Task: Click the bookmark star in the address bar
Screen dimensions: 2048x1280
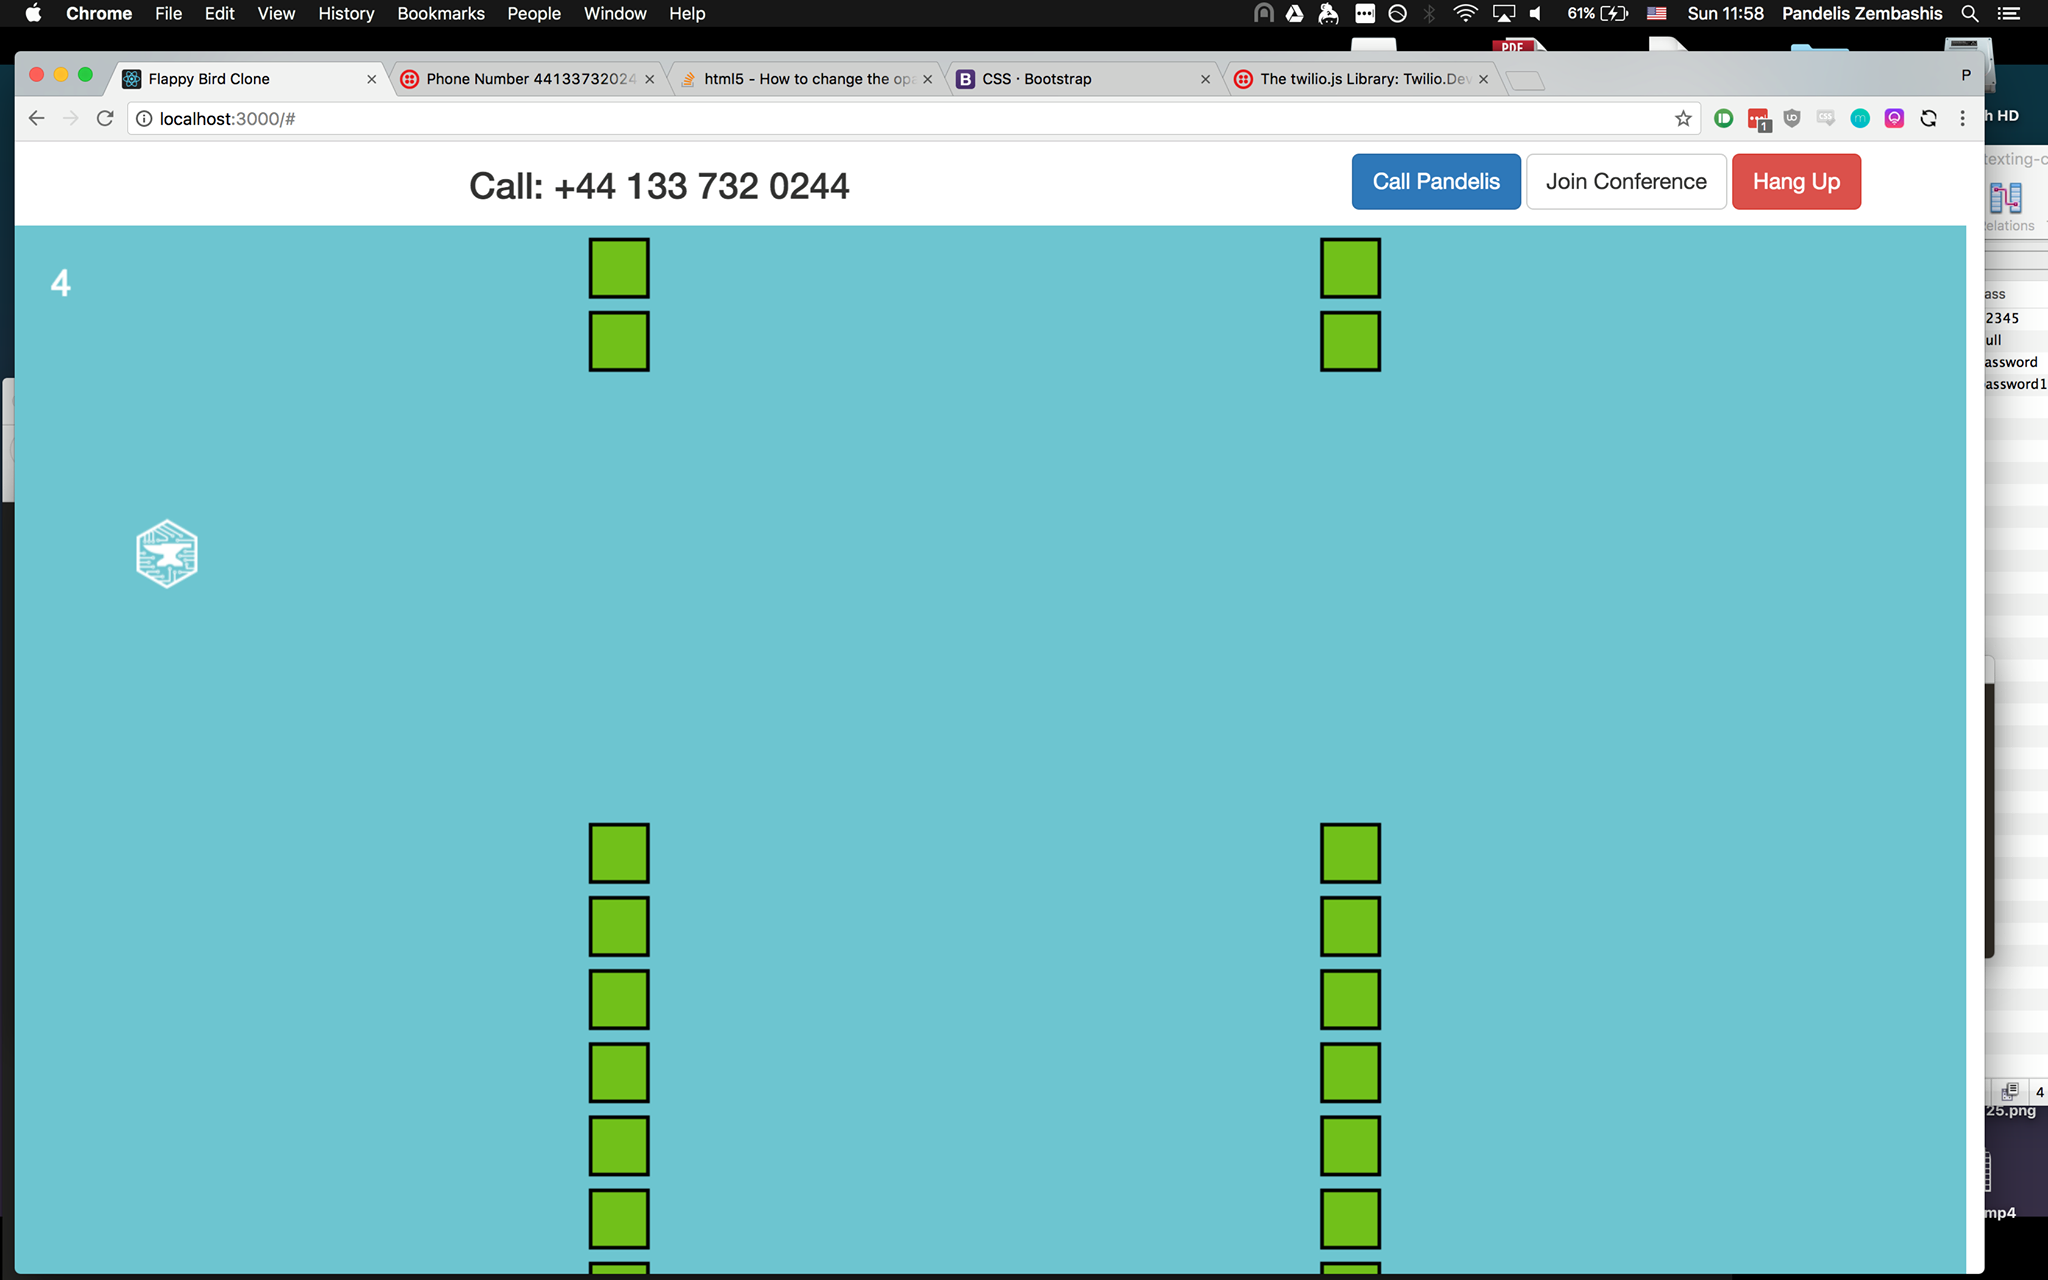Action: (1683, 119)
